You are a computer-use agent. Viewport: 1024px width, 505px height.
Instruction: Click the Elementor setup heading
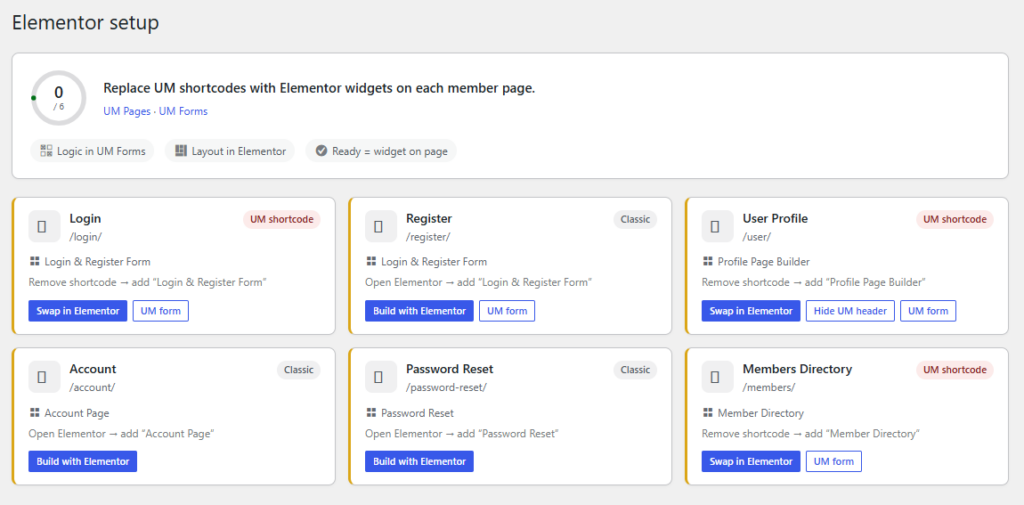(x=86, y=23)
